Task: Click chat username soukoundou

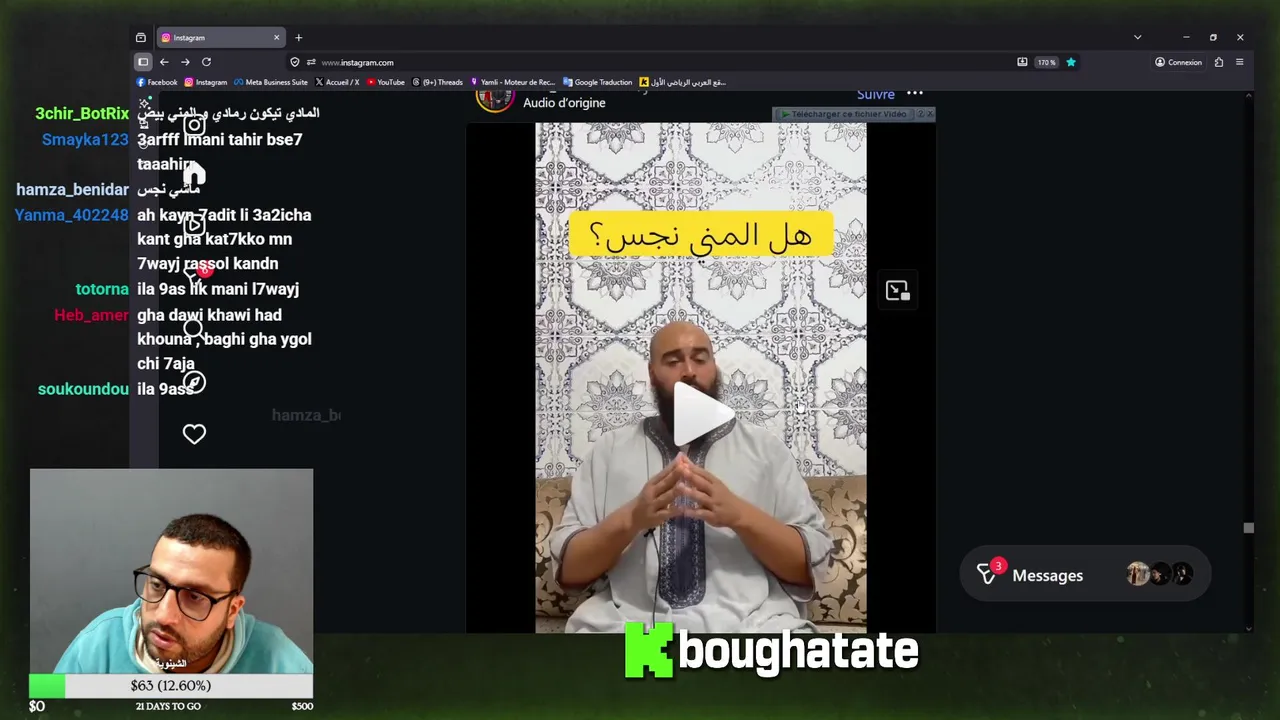Action: (83, 389)
